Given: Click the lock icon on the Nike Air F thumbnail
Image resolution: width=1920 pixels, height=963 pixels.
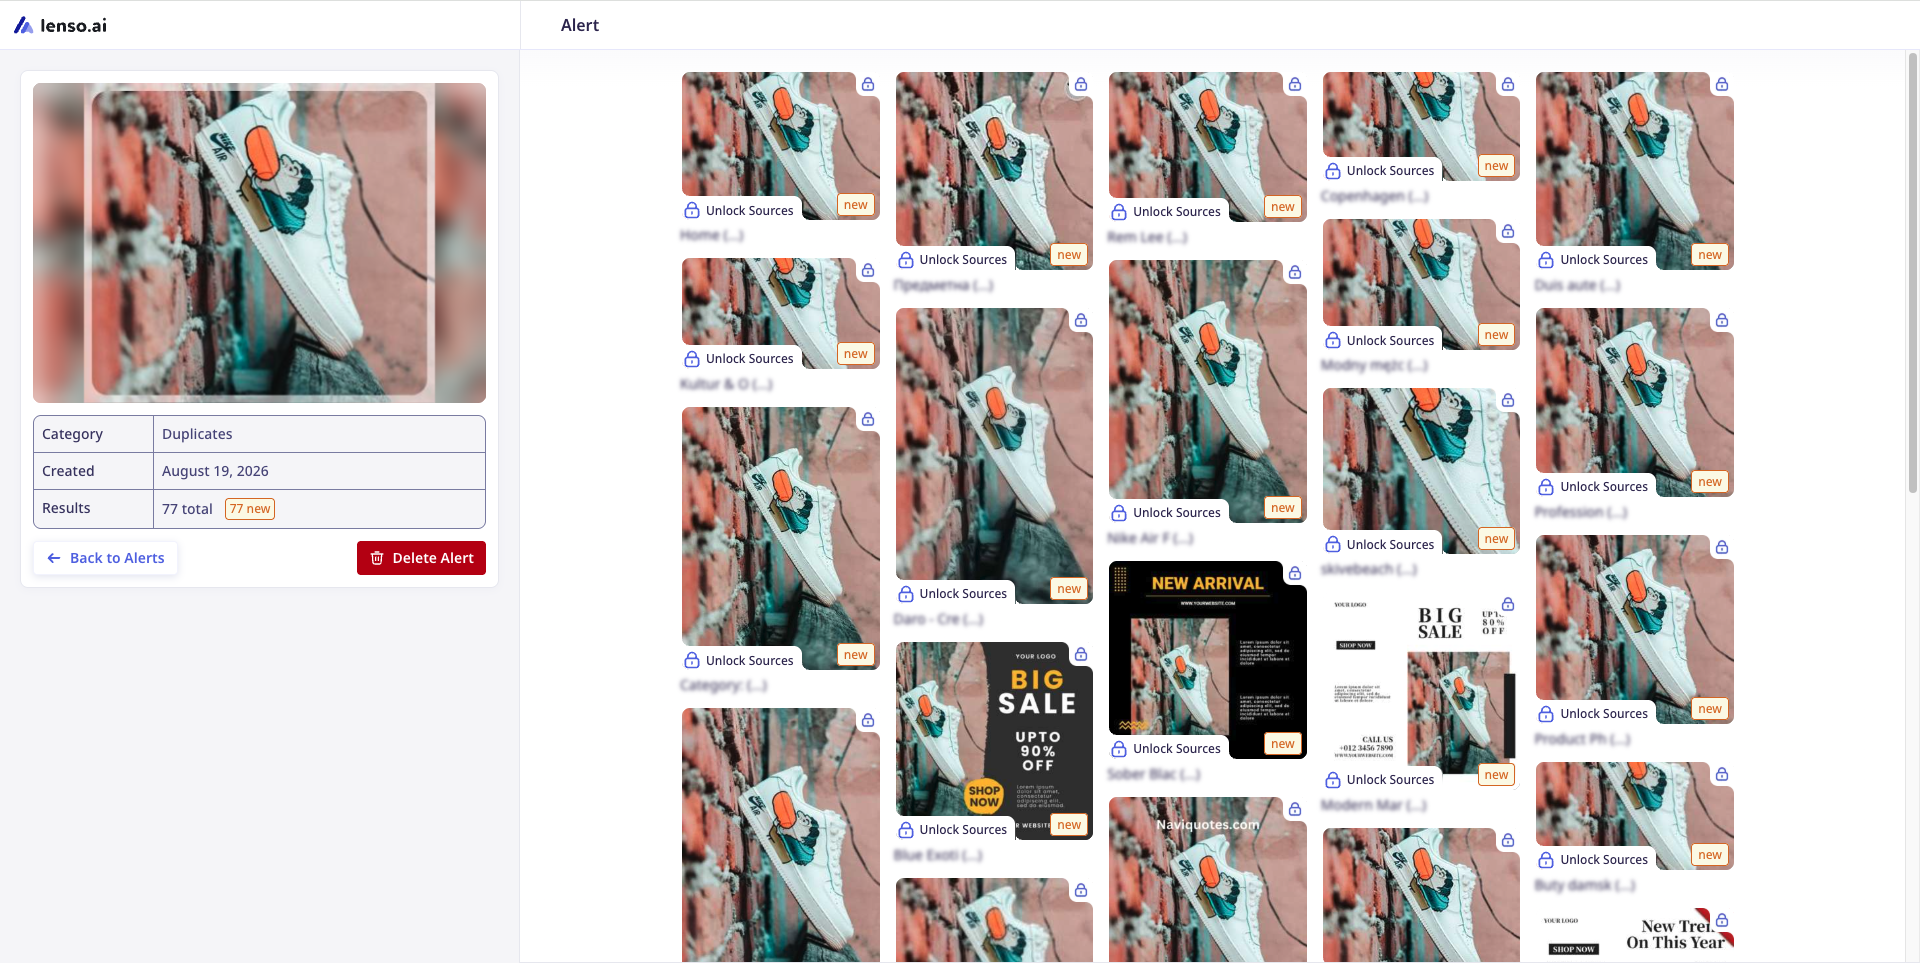Looking at the screenshot, I should tap(1295, 272).
